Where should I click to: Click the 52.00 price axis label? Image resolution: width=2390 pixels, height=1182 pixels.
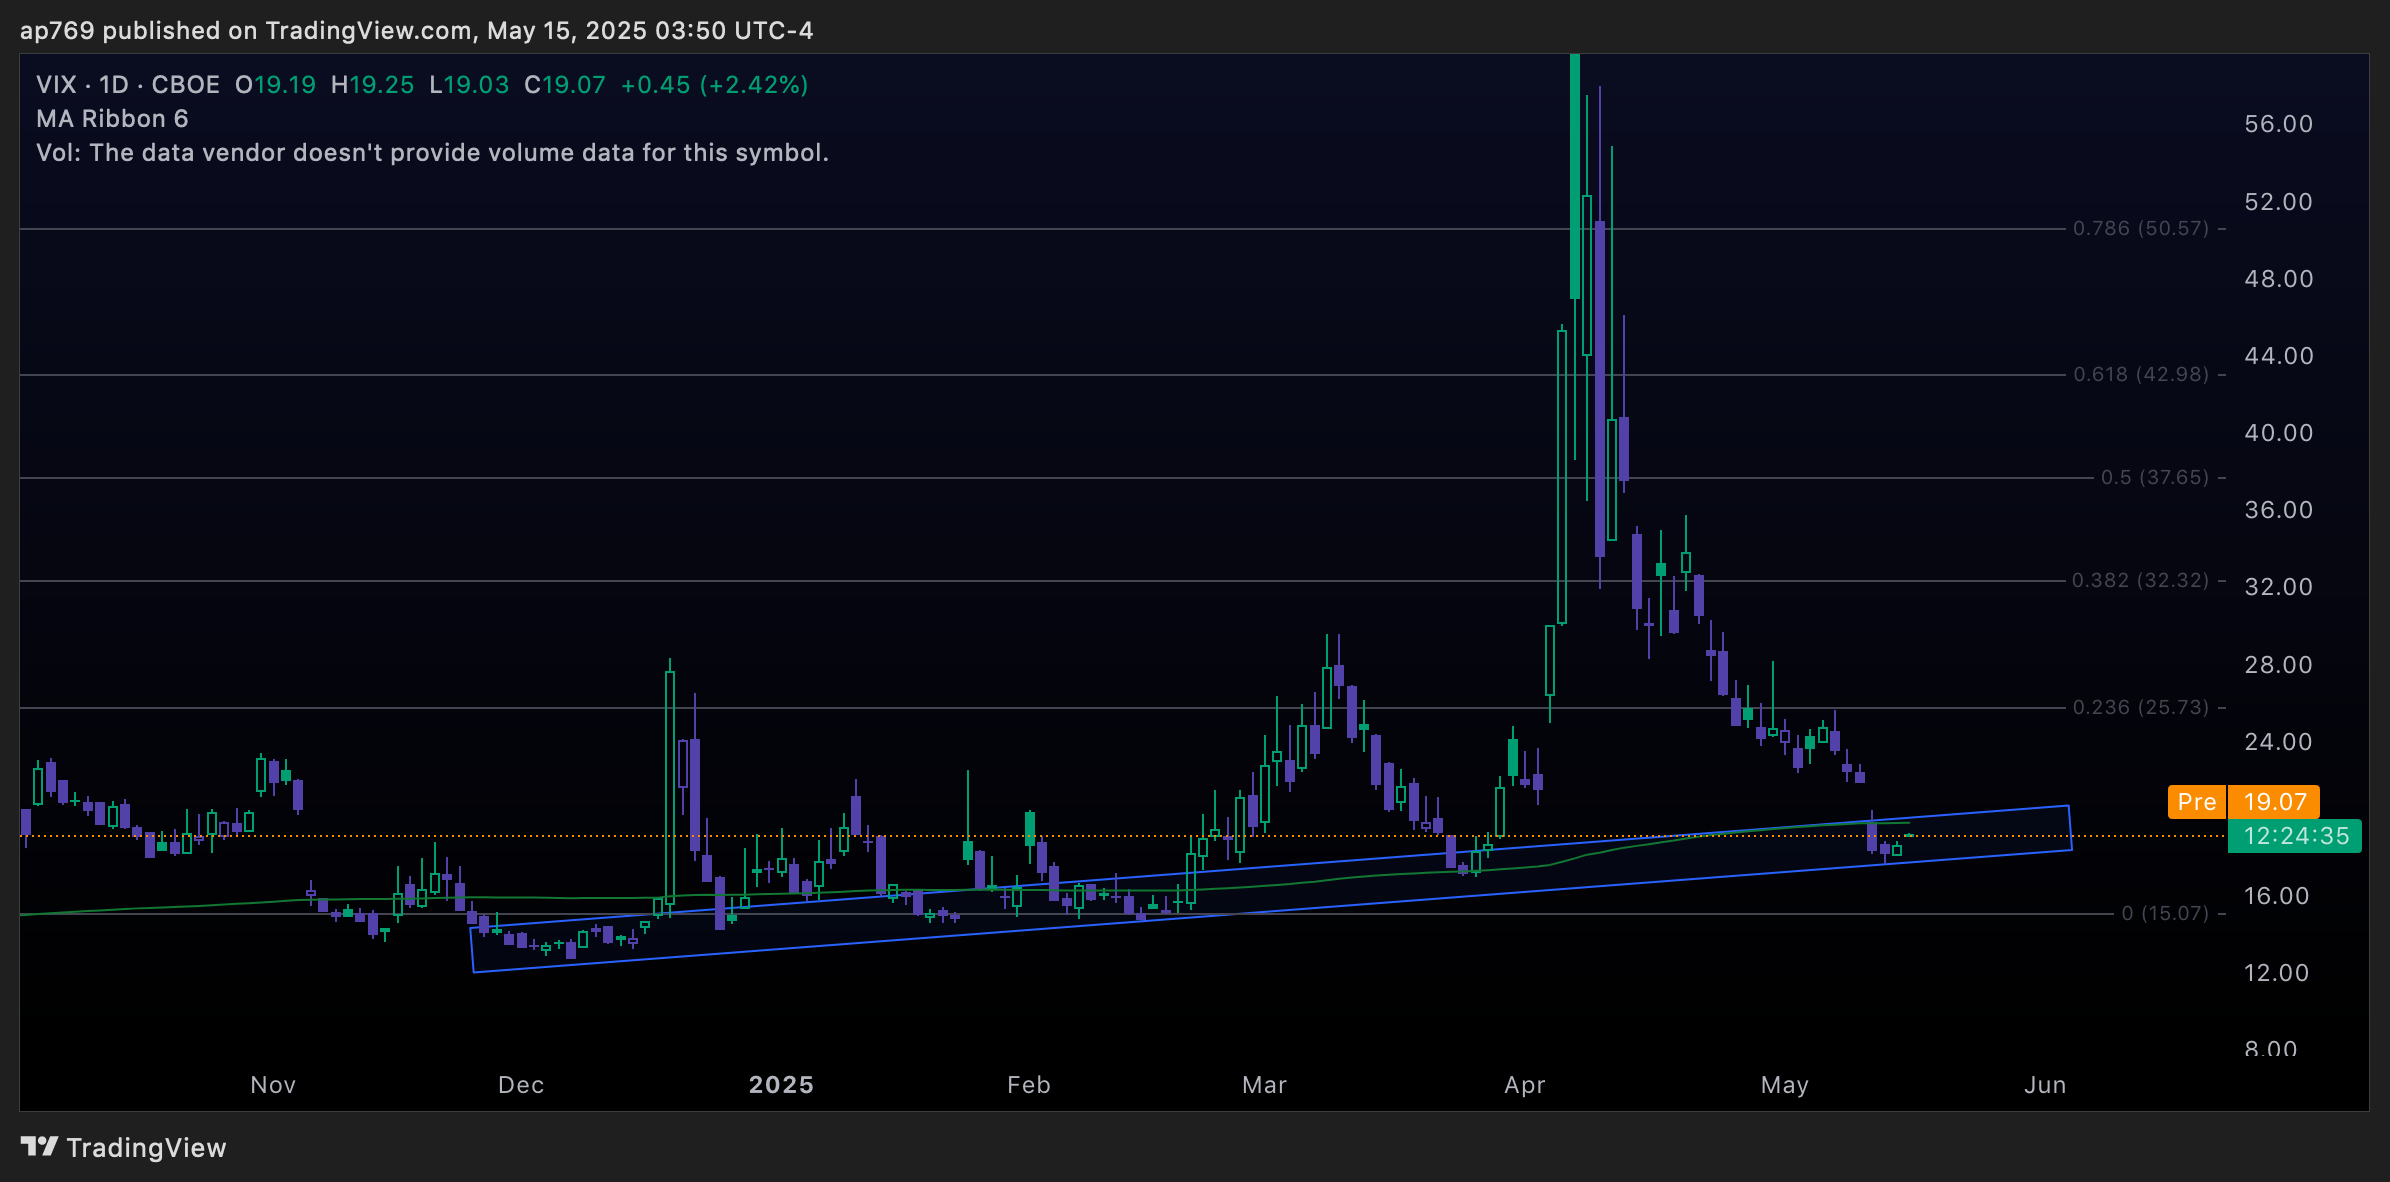click(2279, 202)
